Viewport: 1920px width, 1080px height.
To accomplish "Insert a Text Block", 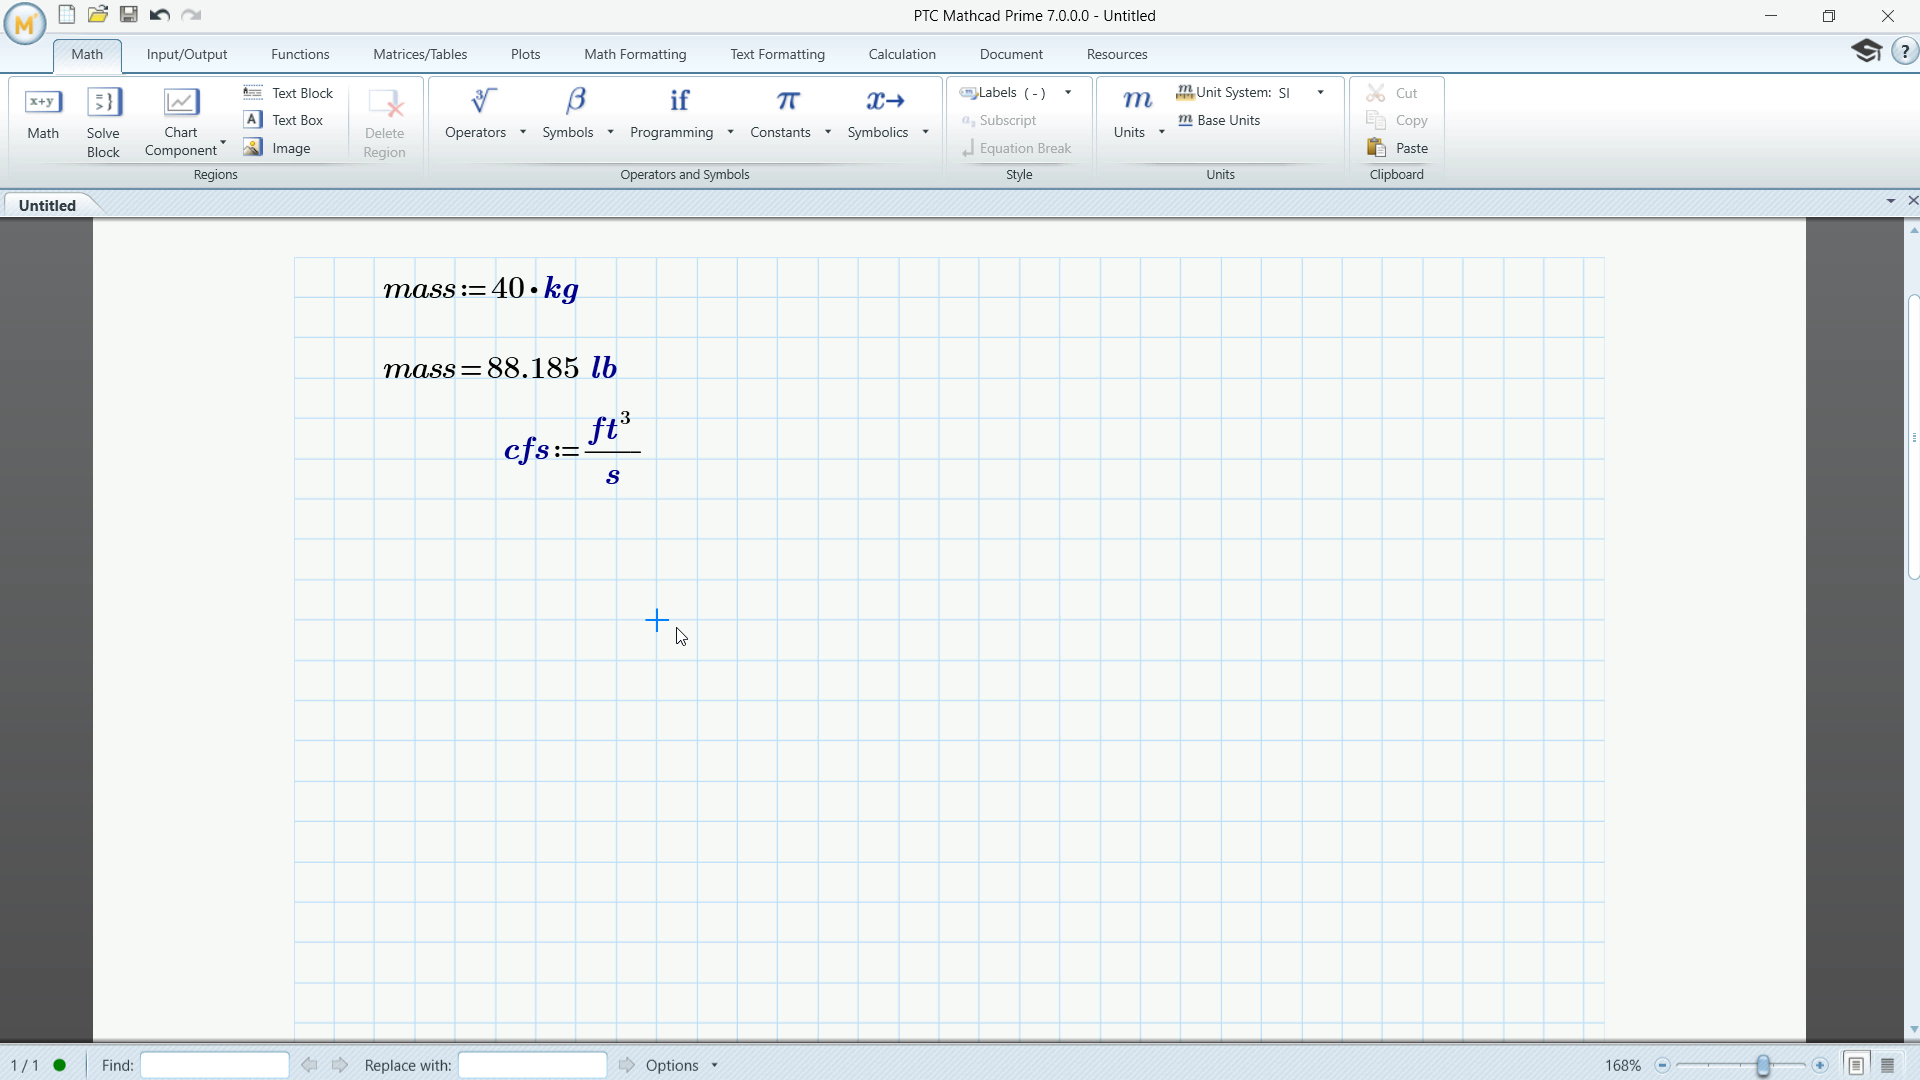I will point(288,93).
